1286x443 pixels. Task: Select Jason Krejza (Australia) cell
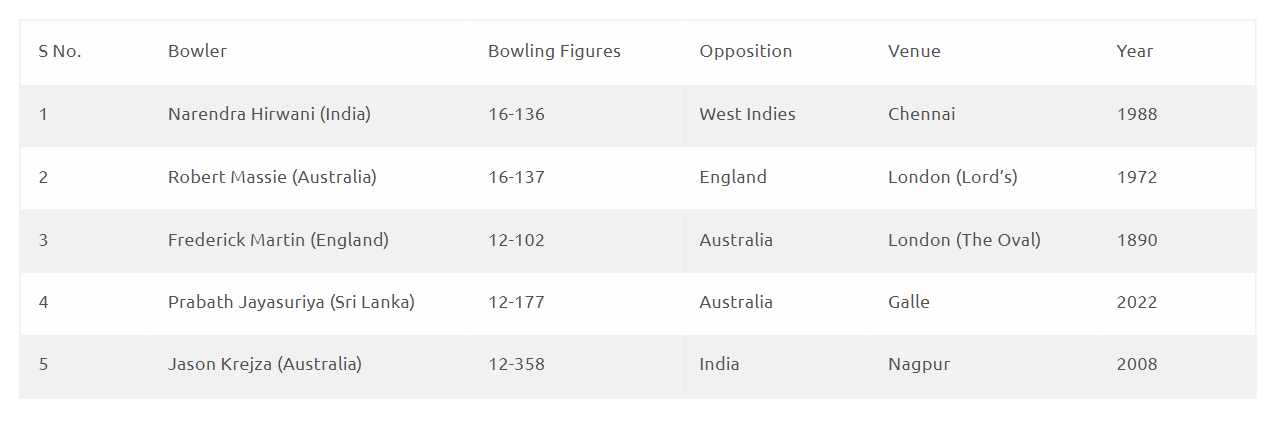tap(265, 364)
